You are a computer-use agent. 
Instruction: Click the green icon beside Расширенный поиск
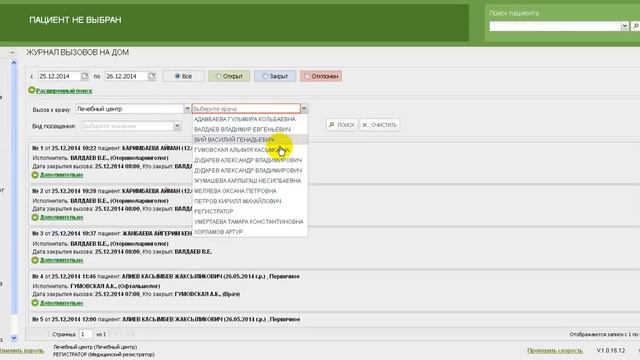pos(31,90)
